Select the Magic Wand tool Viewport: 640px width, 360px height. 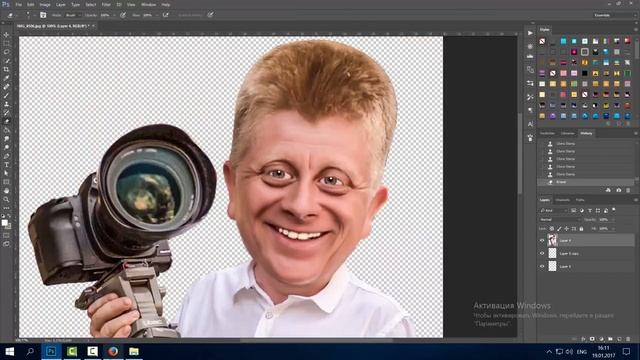(x=6, y=61)
